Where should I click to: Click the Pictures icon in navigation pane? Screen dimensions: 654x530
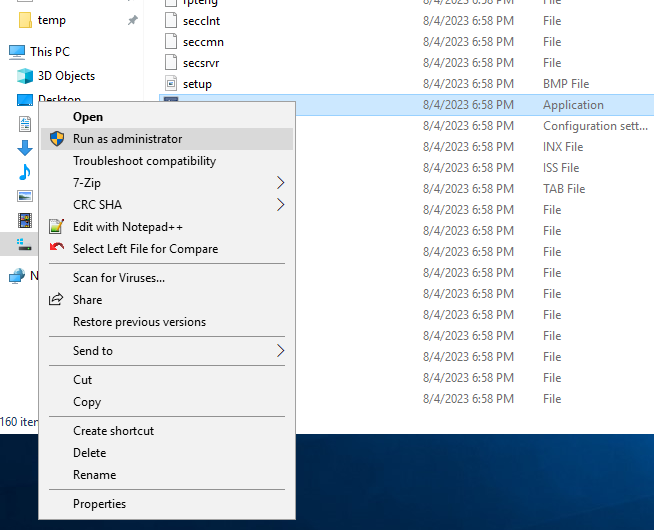[25, 196]
